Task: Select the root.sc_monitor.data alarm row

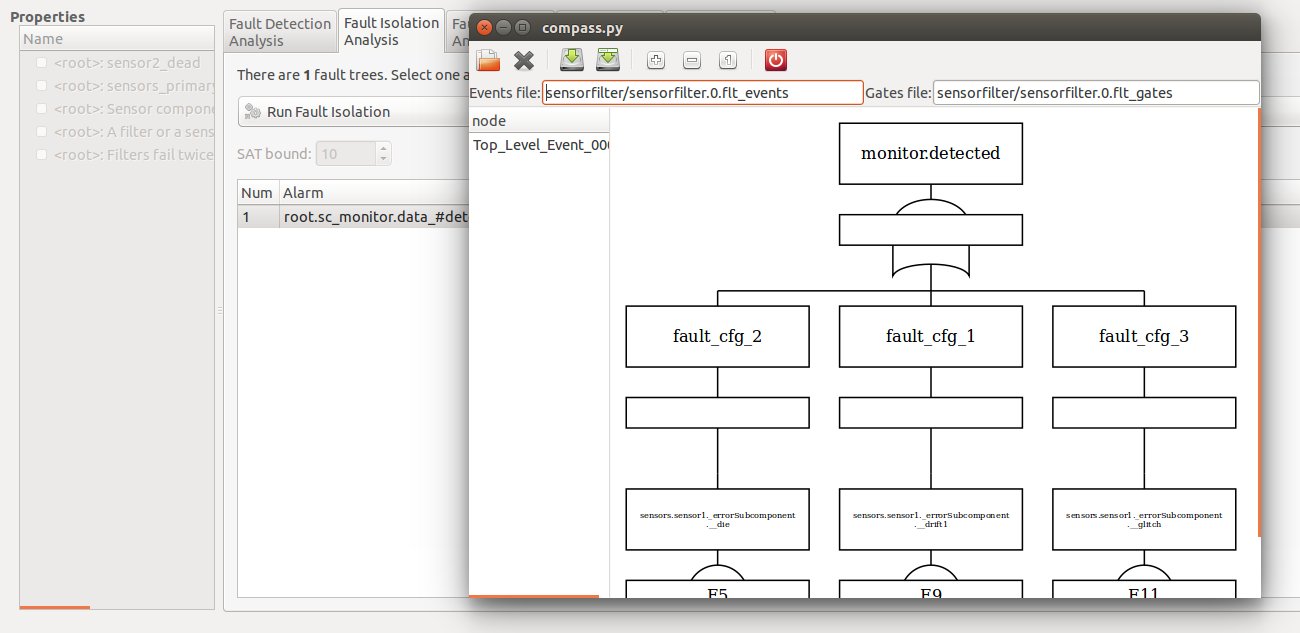Action: pyautogui.click(x=353, y=216)
